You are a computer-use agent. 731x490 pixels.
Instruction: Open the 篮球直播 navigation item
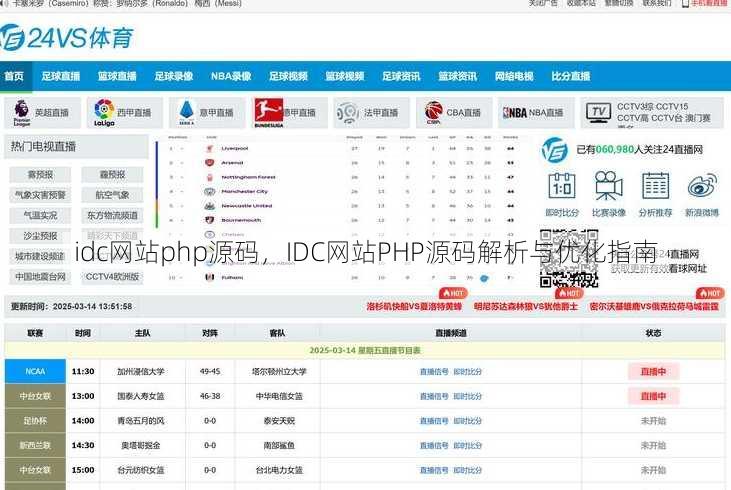117,76
